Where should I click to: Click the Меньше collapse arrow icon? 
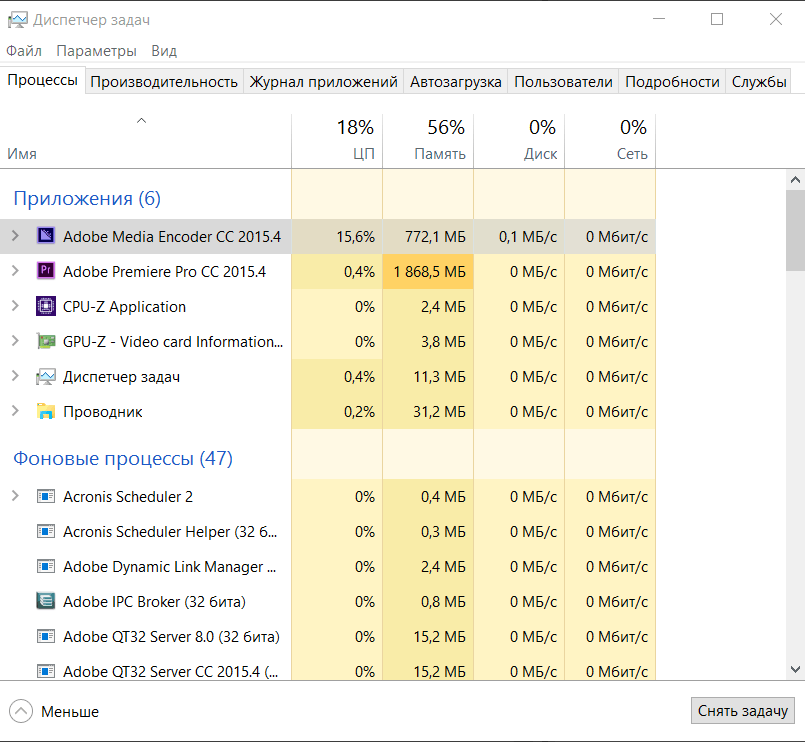(21, 711)
